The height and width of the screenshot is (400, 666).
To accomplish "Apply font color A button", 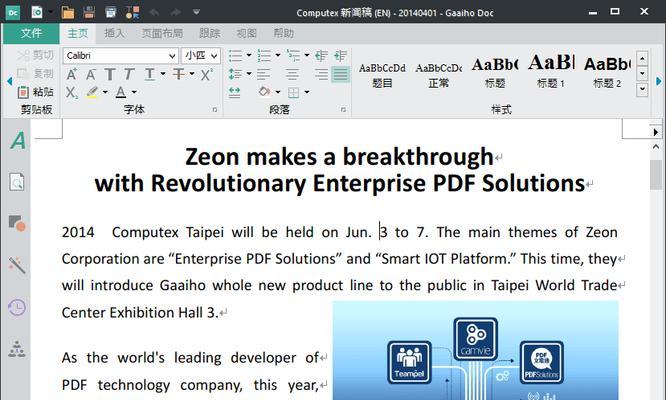I will pos(121,92).
